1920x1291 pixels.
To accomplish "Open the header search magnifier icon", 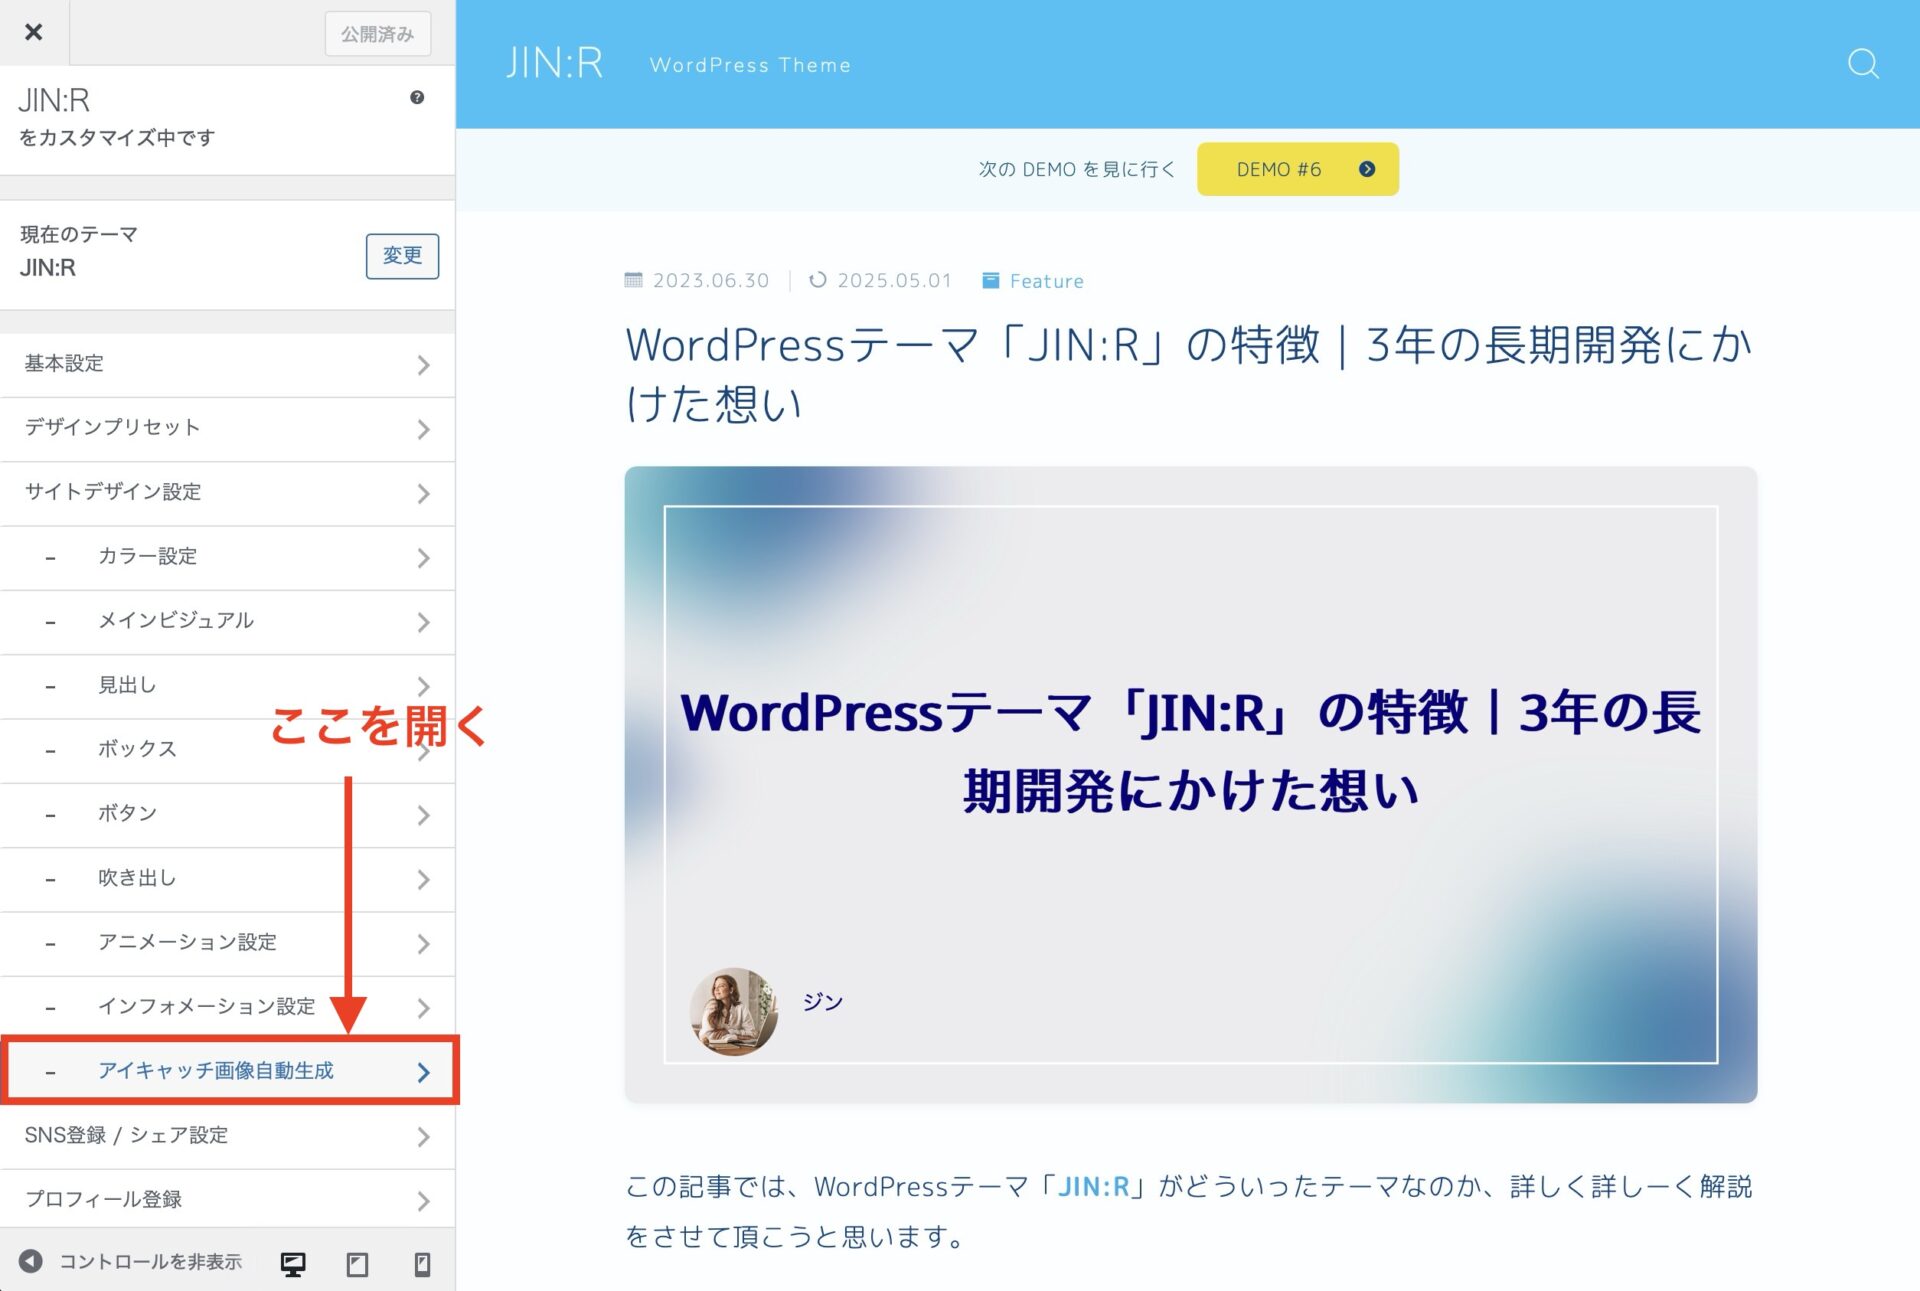I will pyautogui.click(x=1862, y=64).
